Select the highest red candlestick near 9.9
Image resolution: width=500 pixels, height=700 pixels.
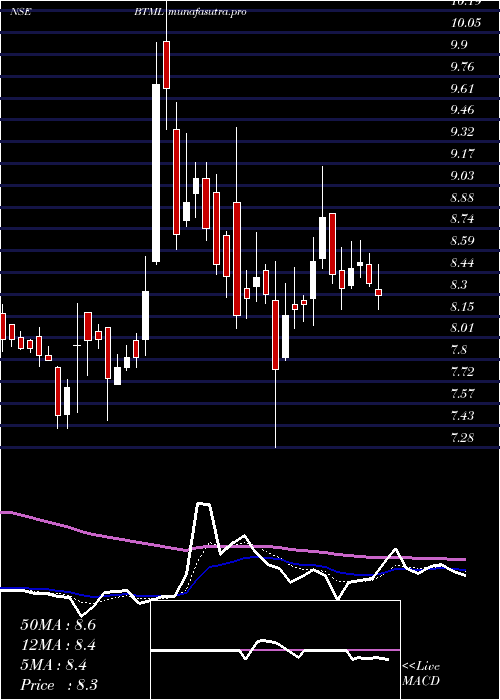click(x=167, y=65)
